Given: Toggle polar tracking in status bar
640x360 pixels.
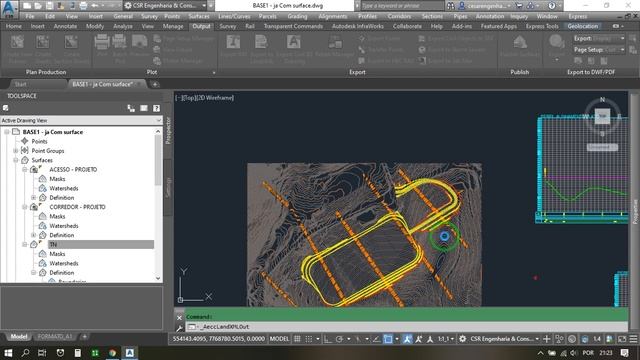Looking at the screenshot, I should pyautogui.click(x=339, y=339).
